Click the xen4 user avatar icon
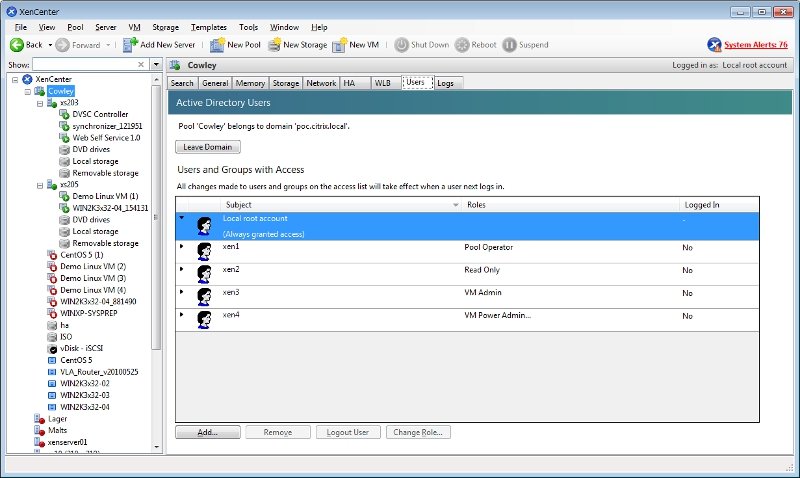This screenshot has height=478, width=800. tap(205, 320)
